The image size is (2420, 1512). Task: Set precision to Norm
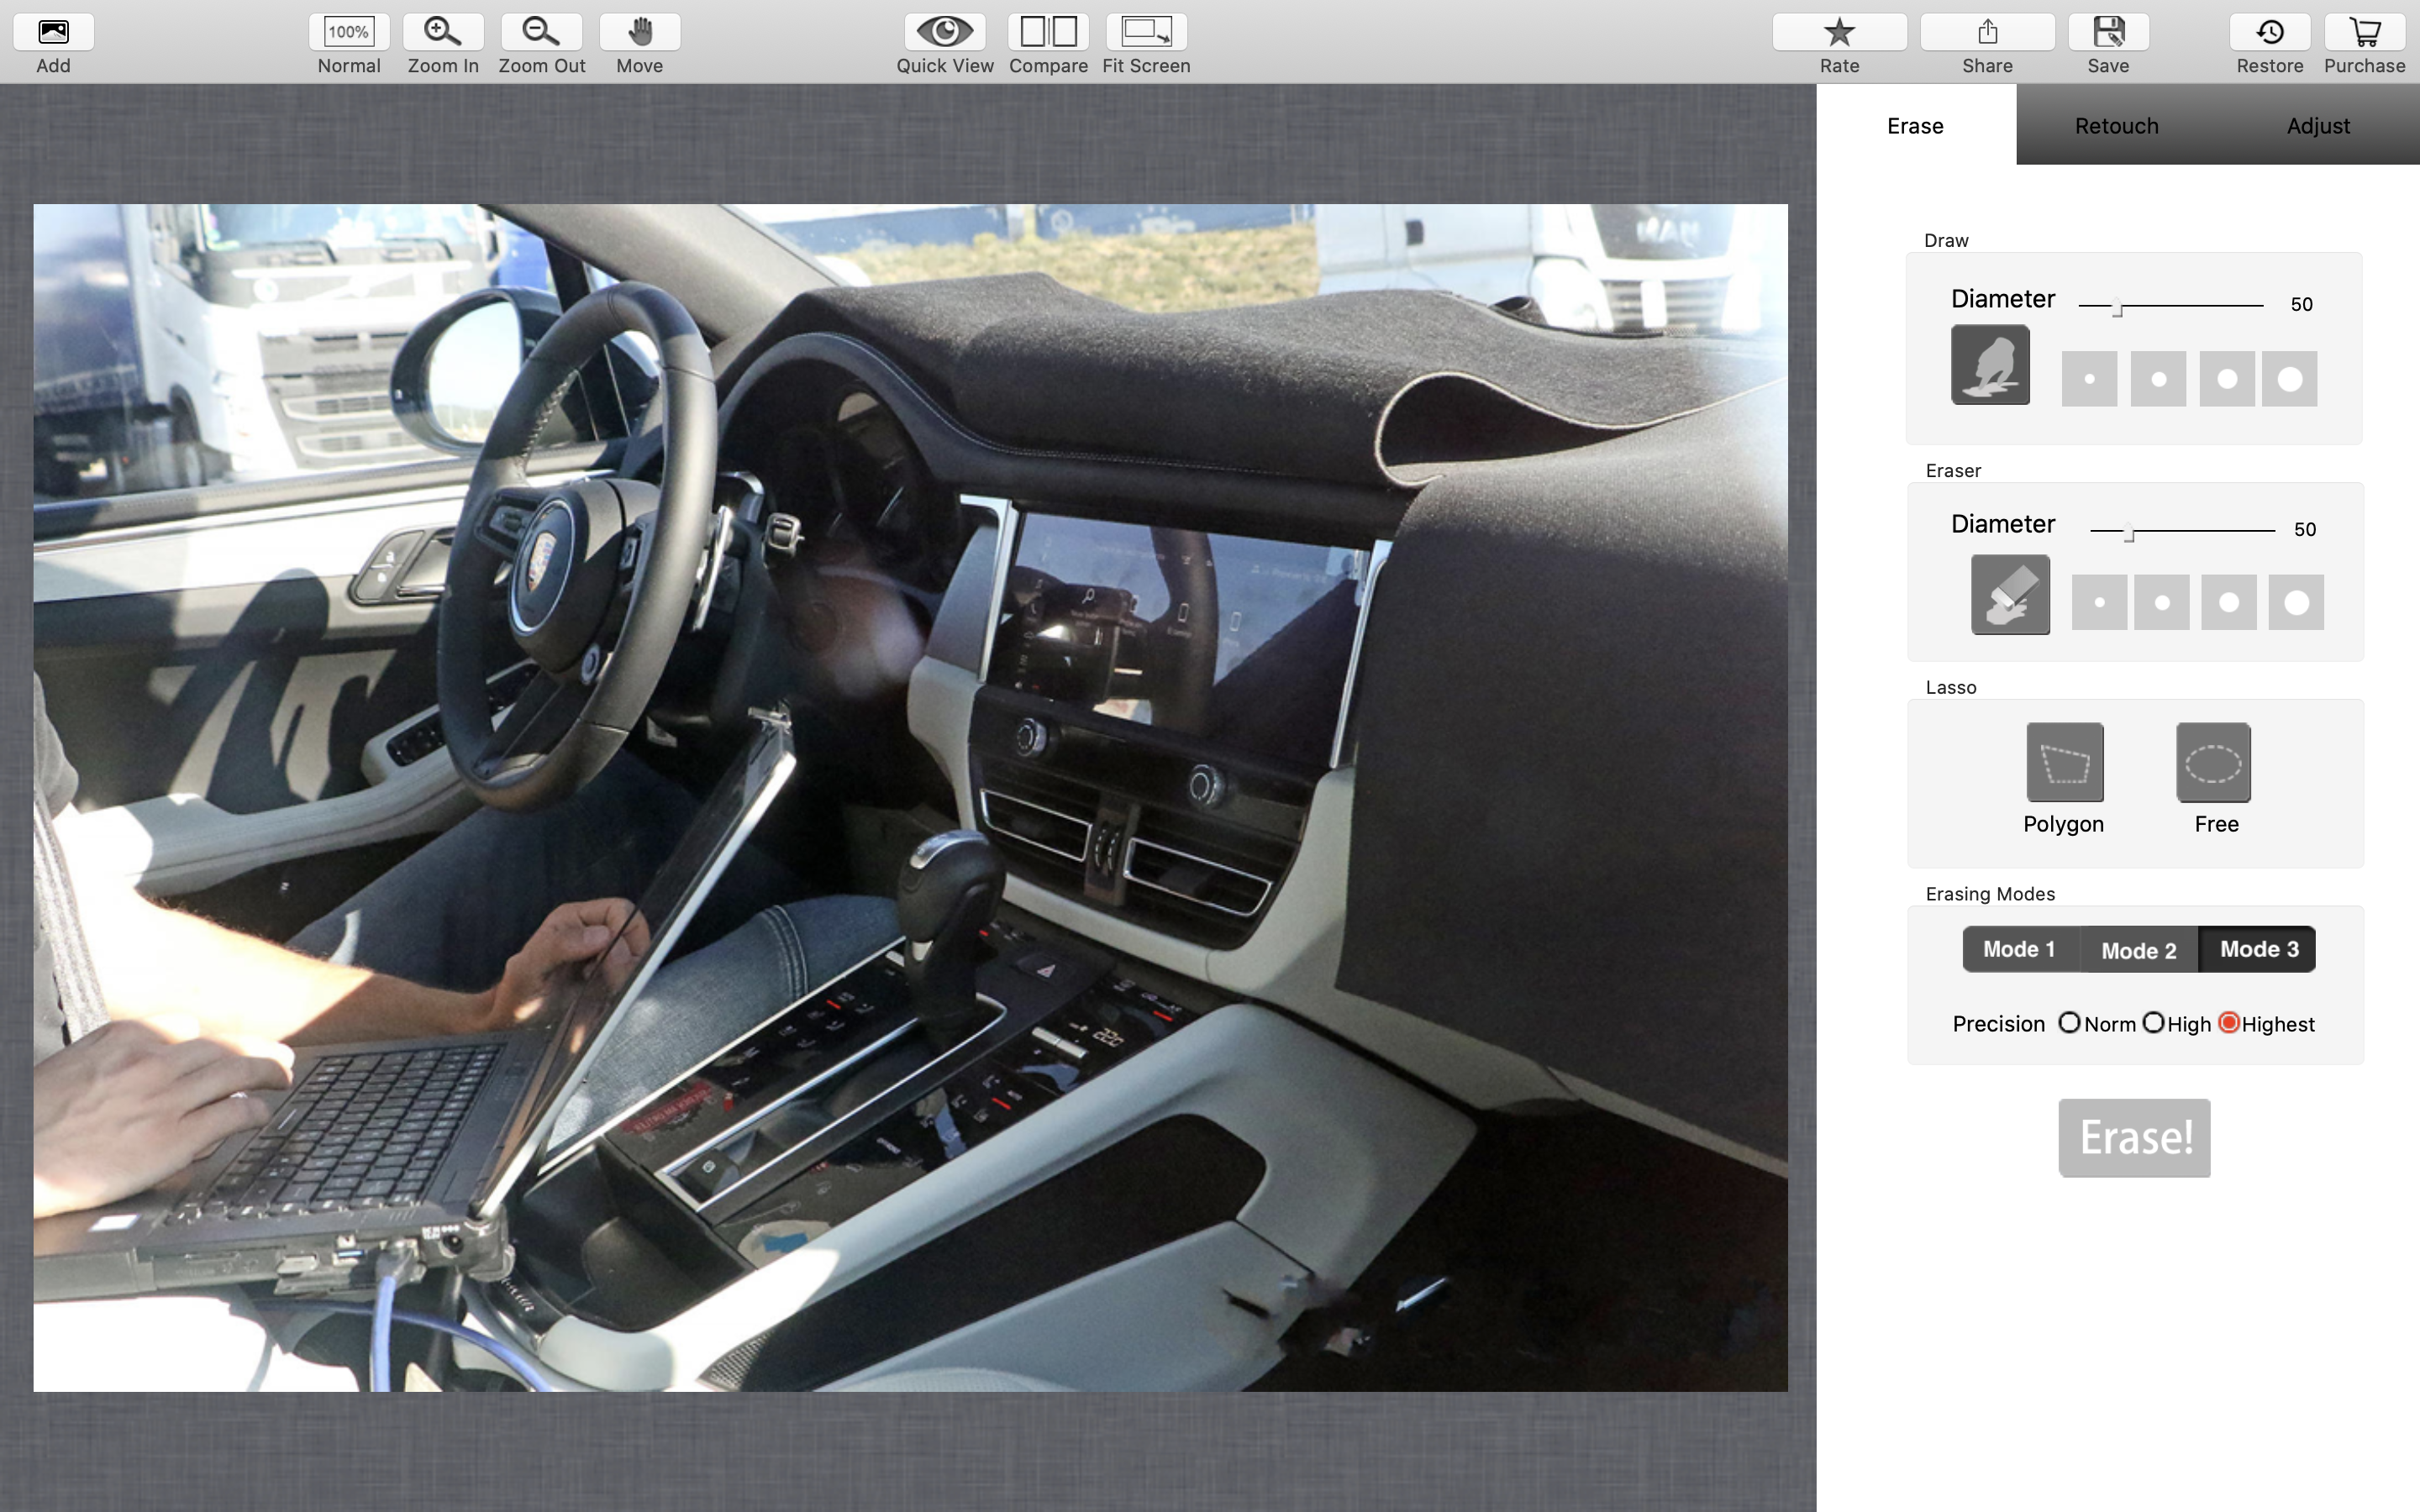click(2069, 1023)
